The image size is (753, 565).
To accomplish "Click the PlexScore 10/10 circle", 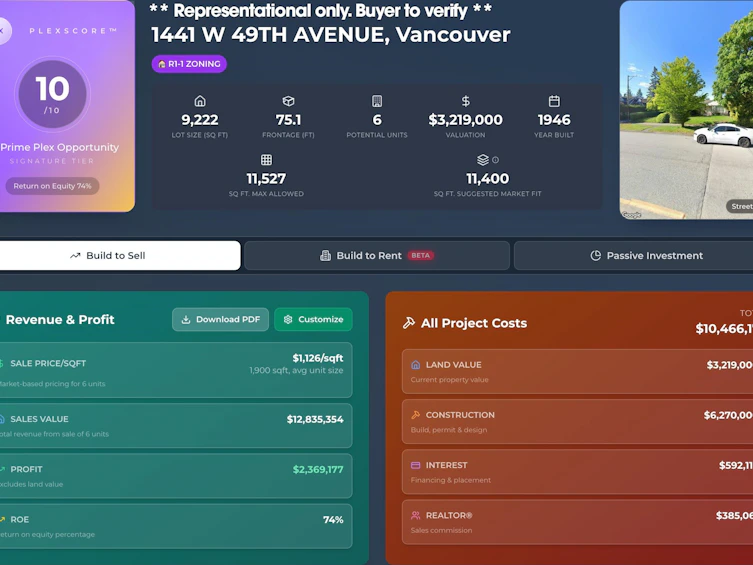I will coord(52,94).
